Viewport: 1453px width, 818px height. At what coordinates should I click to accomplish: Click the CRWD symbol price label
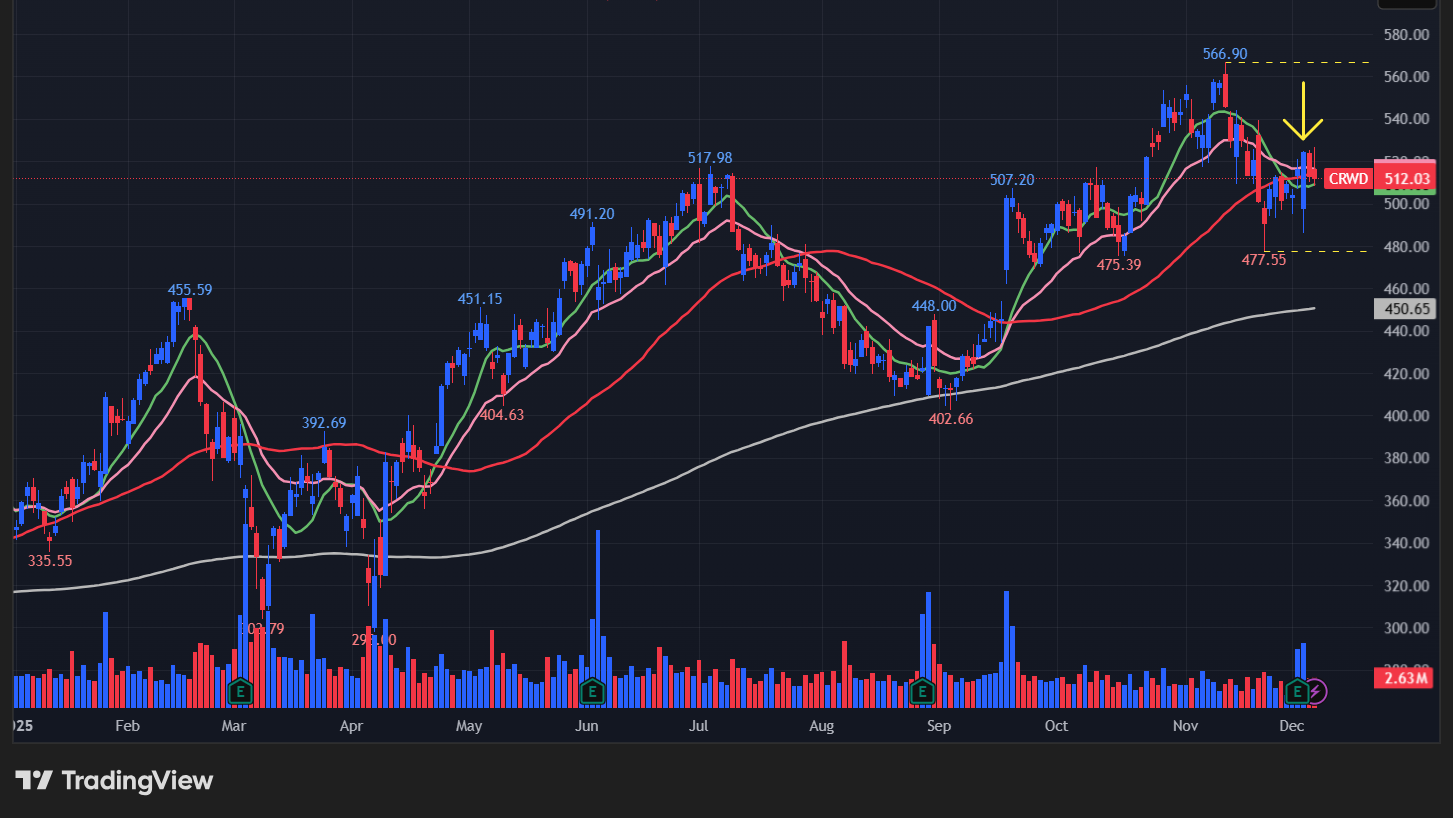[x=1346, y=179]
